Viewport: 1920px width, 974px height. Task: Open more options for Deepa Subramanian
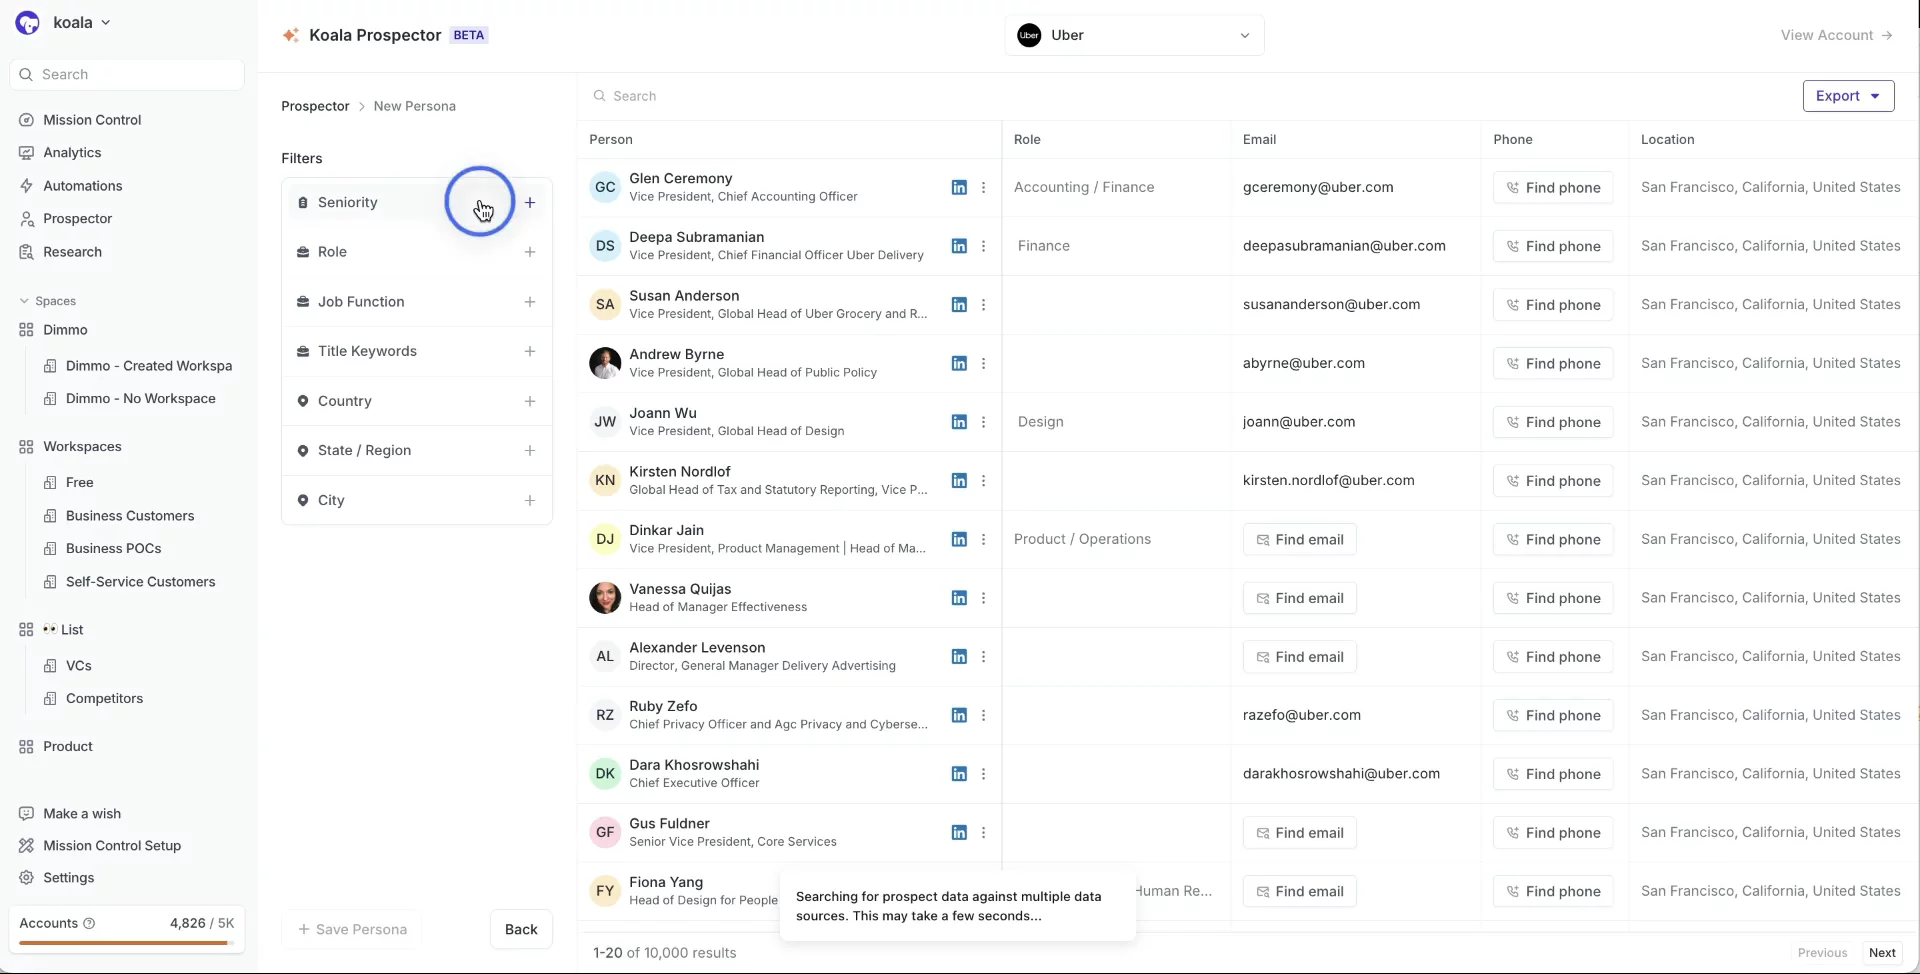pyautogui.click(x=983, y=246)
